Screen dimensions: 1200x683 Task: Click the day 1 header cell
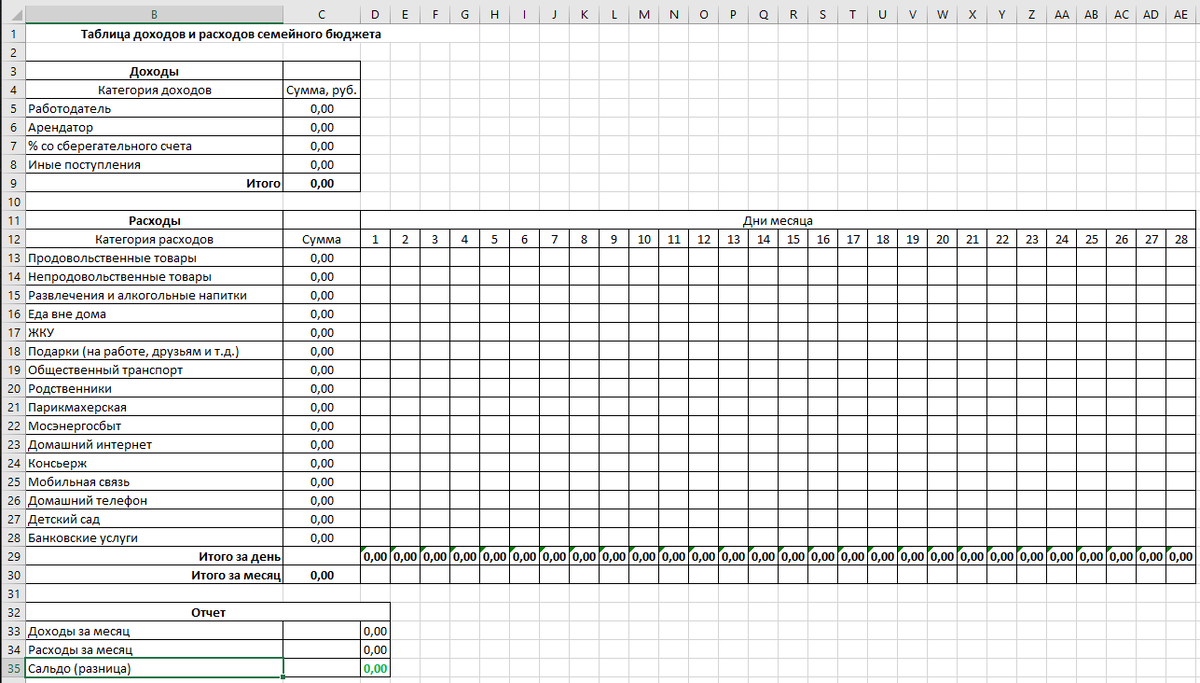click(375, 239)
